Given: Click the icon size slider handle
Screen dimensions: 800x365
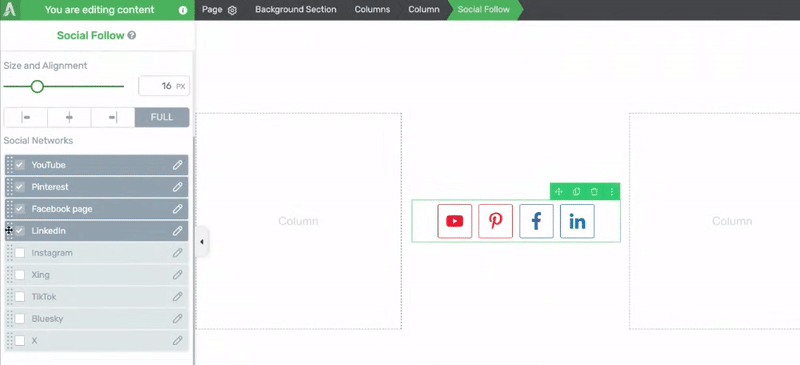Looking at the screenshot, I should point(37,86).
